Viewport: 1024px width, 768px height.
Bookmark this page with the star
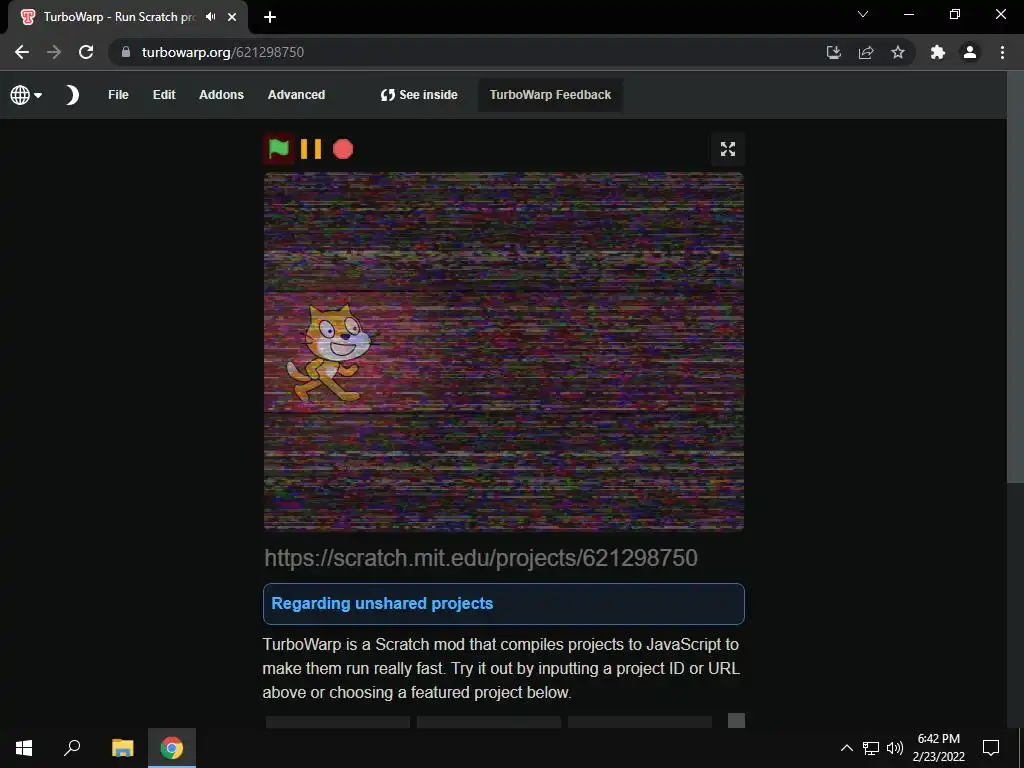pyautogui.click(x=898, y=52)
